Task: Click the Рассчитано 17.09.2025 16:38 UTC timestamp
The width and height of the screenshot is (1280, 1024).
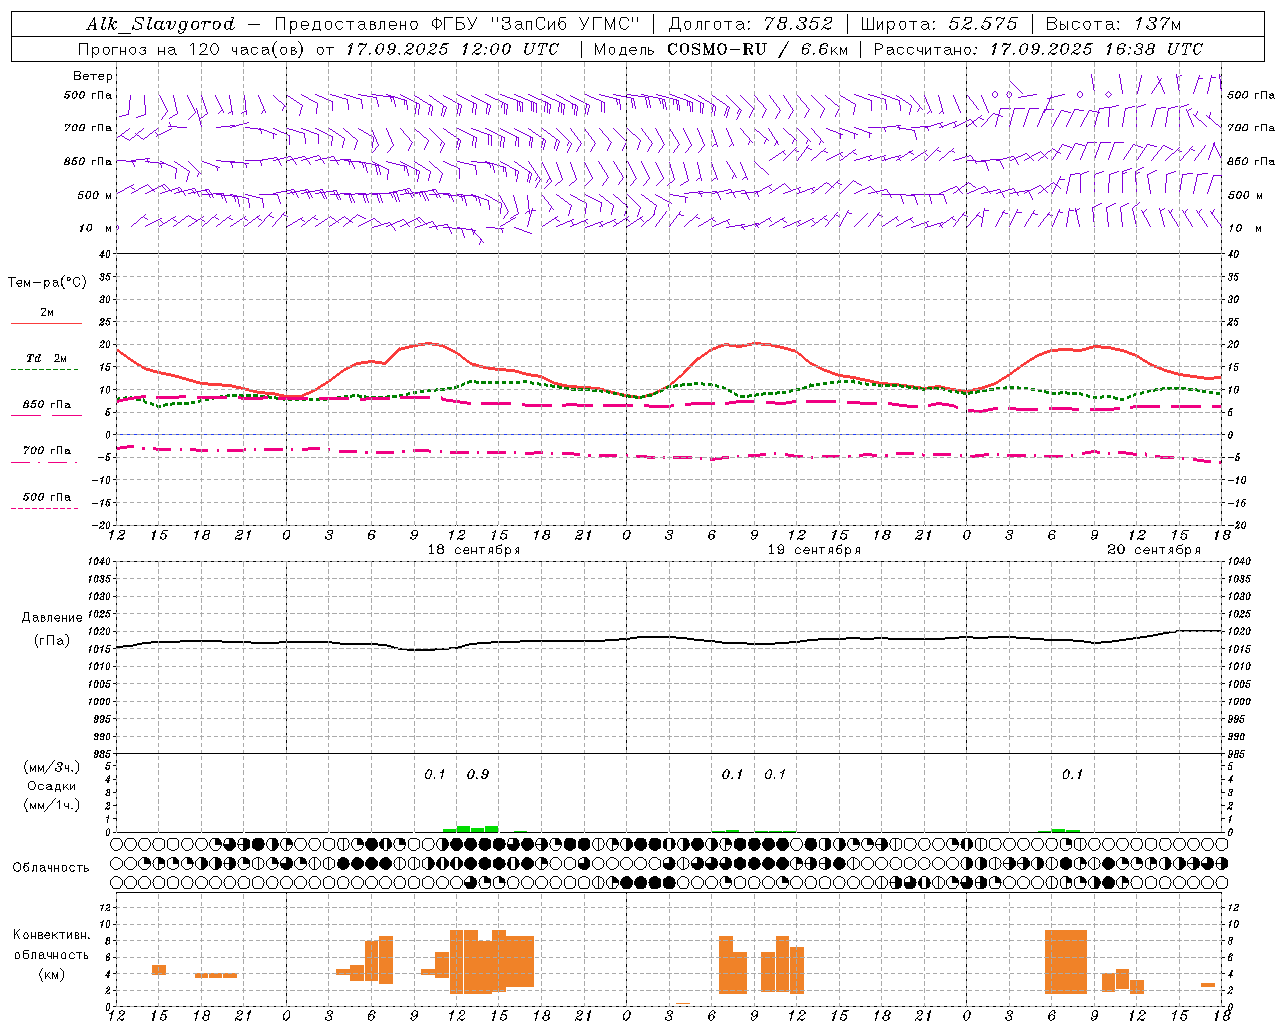Action: [x=1038, y=49]
